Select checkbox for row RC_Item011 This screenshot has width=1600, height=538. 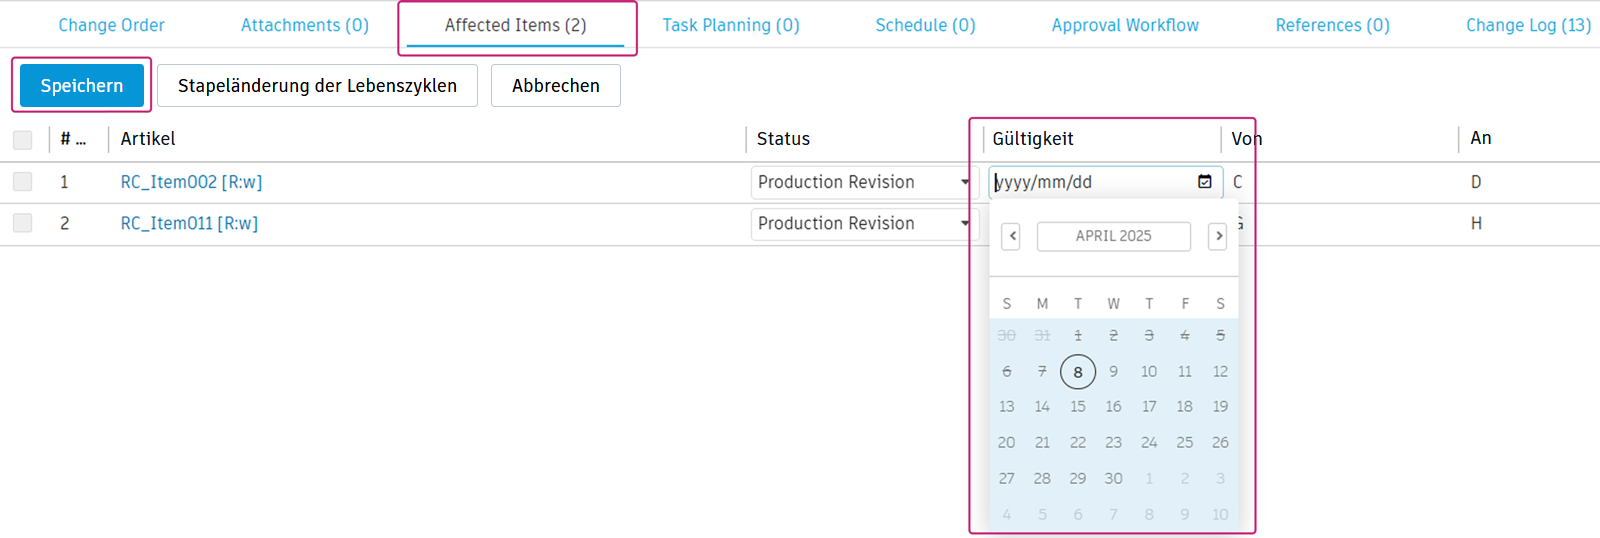click(x=23, y=223)
